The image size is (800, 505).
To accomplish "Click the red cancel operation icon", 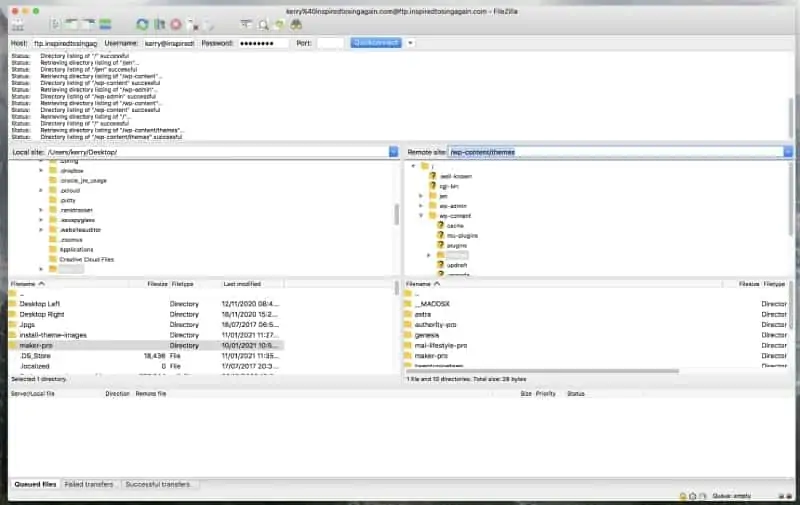I will pyautogui.click(x=176, y=24).
